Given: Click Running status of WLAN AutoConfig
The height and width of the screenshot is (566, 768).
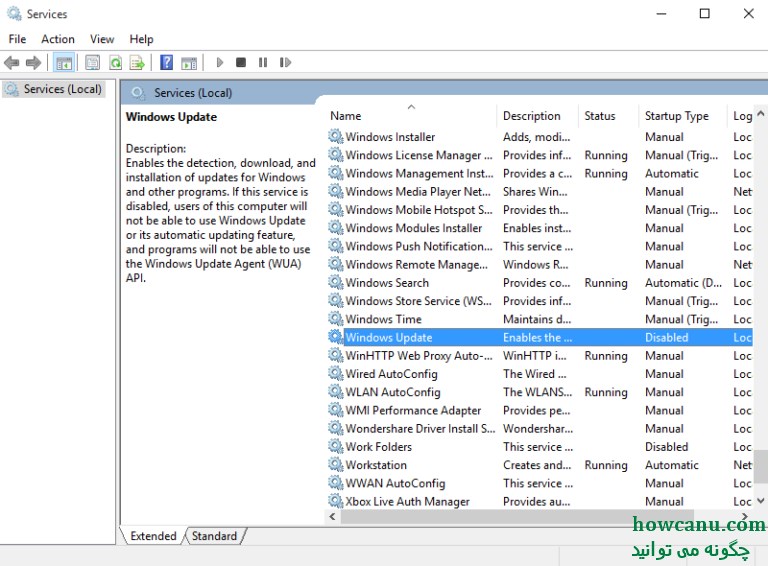Looking at the screenshot, I should [x=606, y=392].
